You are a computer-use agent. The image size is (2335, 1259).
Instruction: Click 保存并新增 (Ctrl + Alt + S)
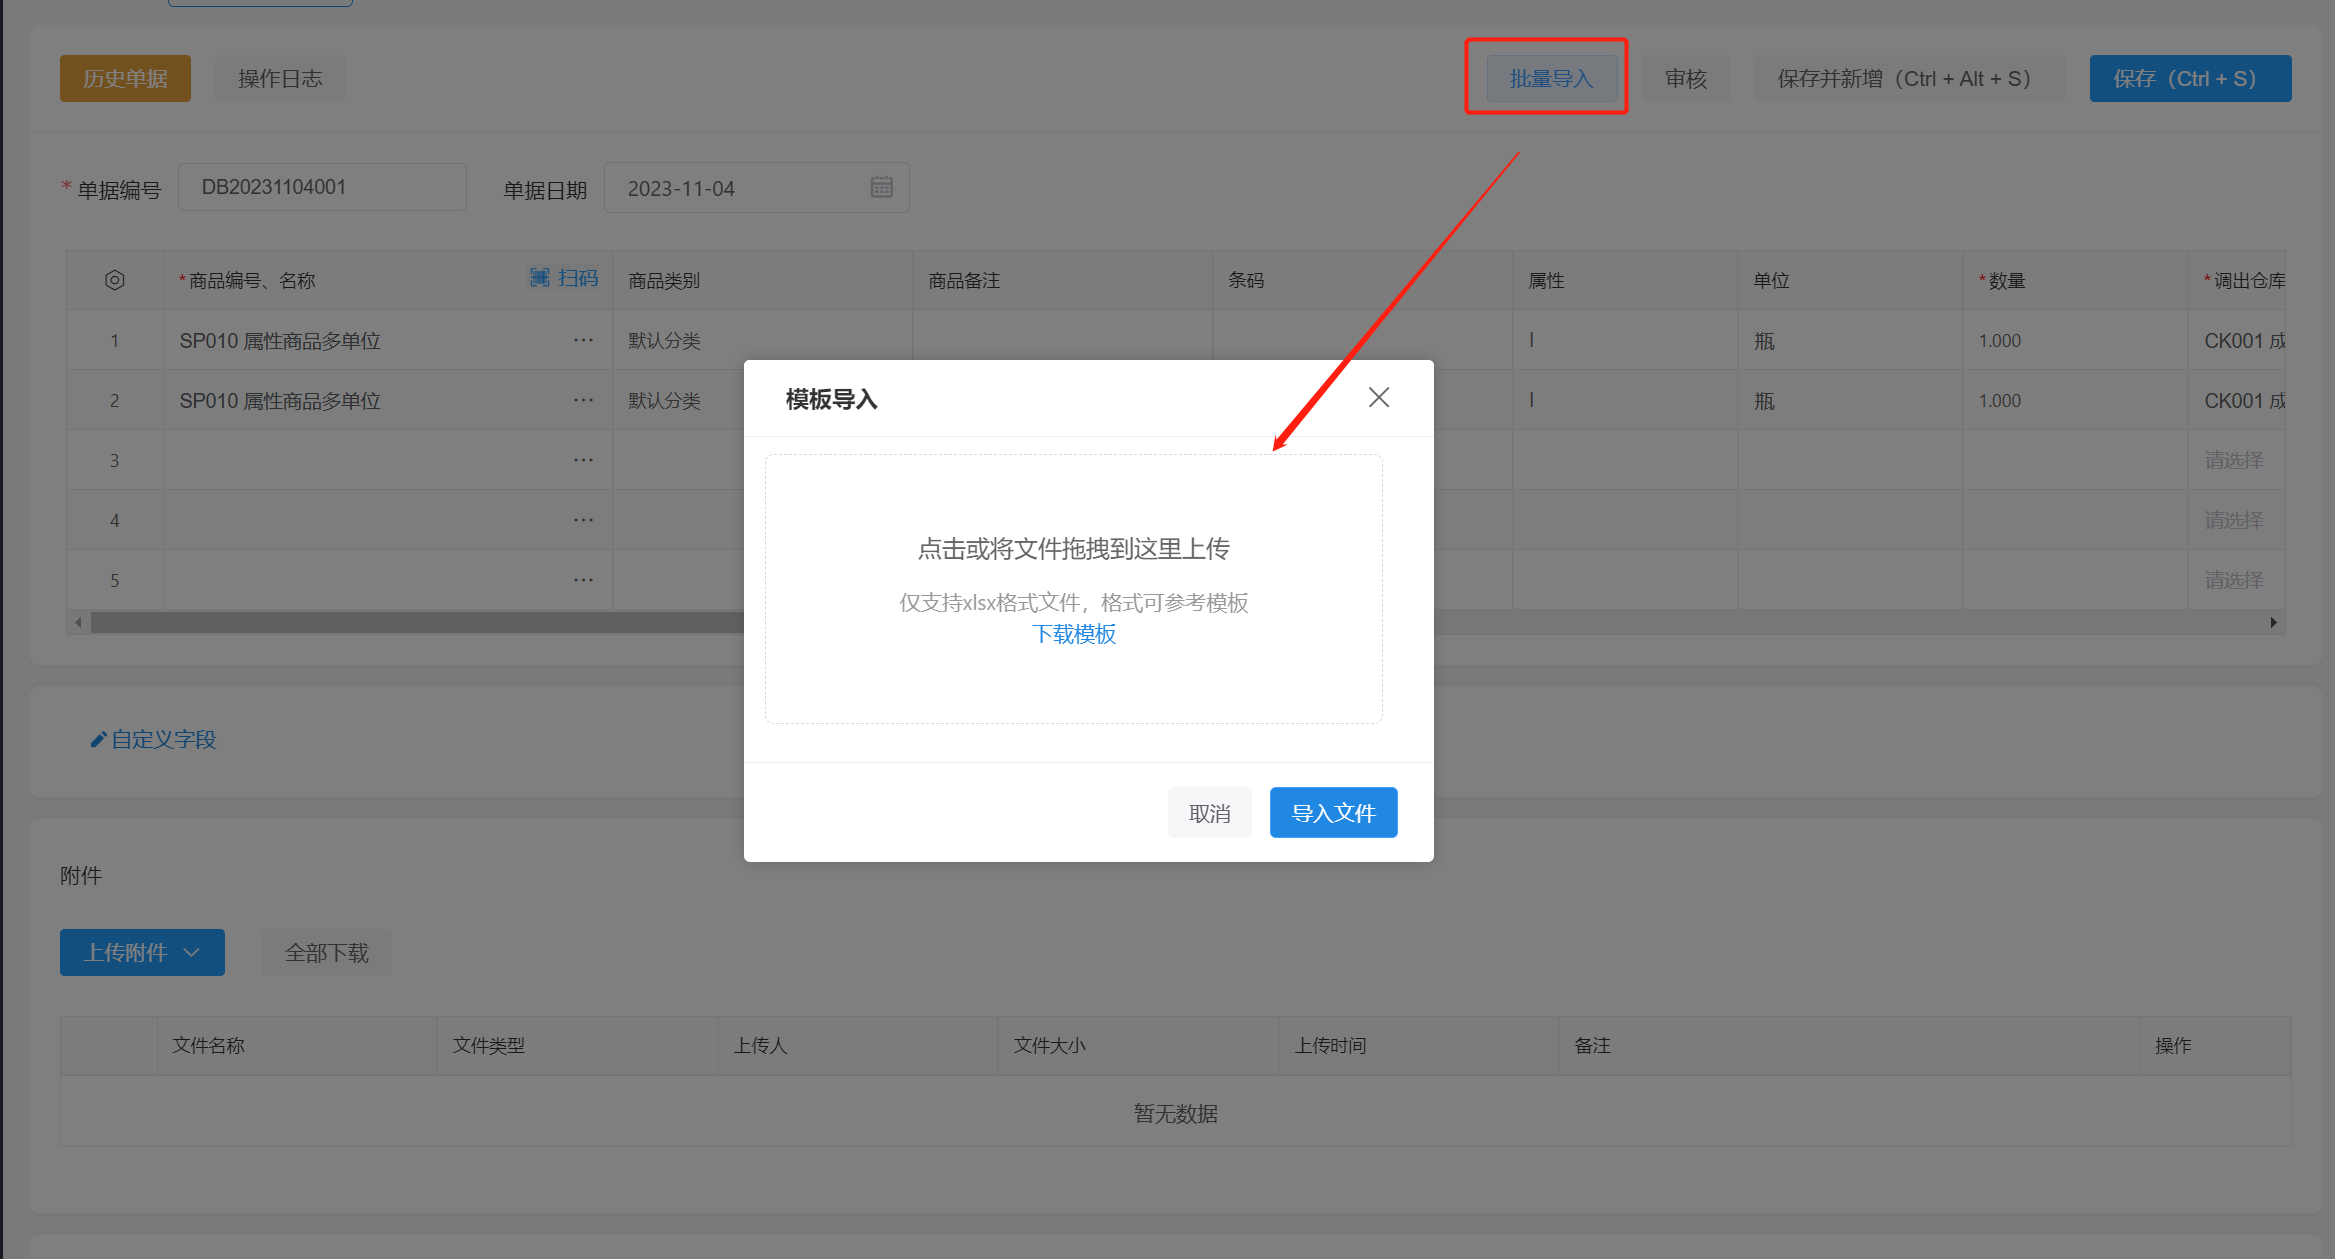tap(1908, 78)
